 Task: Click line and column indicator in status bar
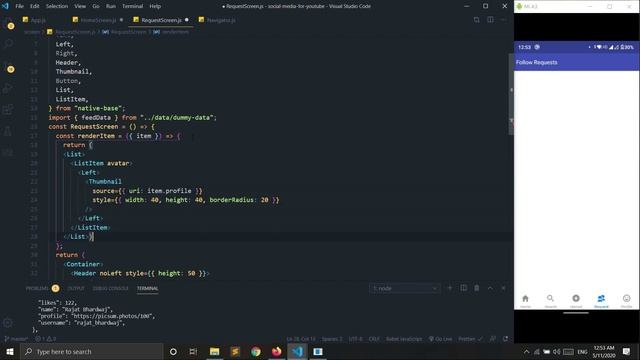(x=301, y=339)
